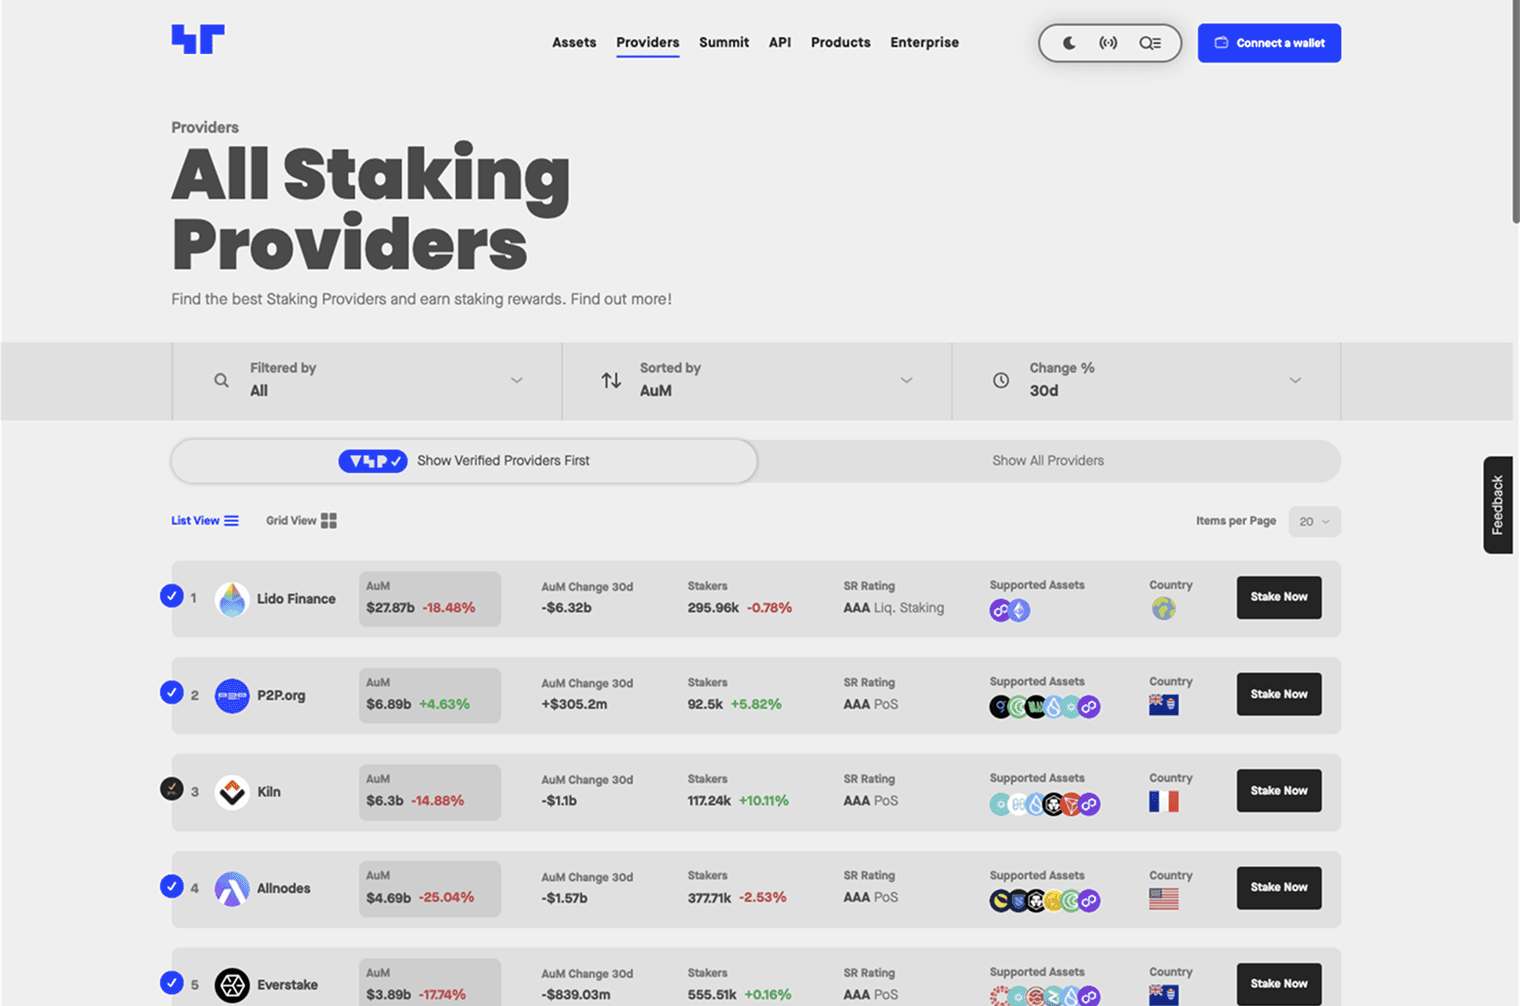Switch to List View

pyautogui.click(x=205, y=520)
